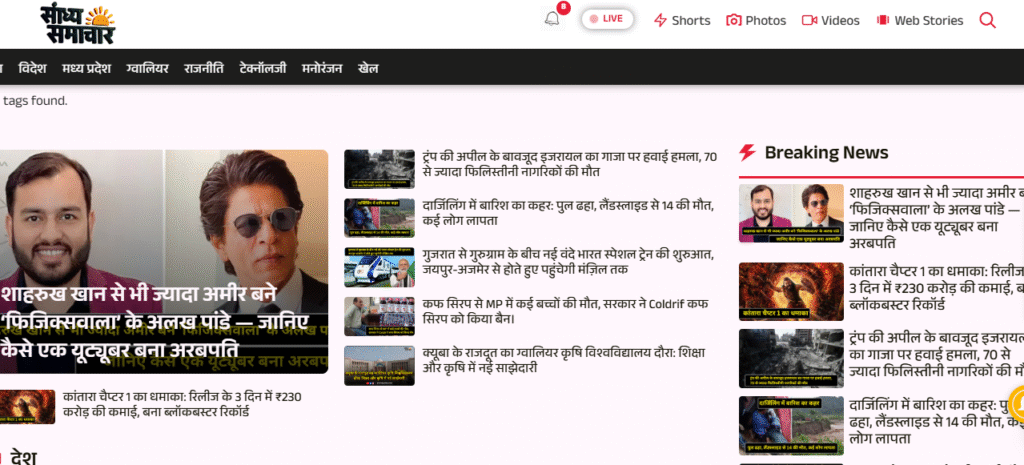Click the Photos camera icon
The width and height of the screenshot is (1024, 465).
(x=734, y=20)
